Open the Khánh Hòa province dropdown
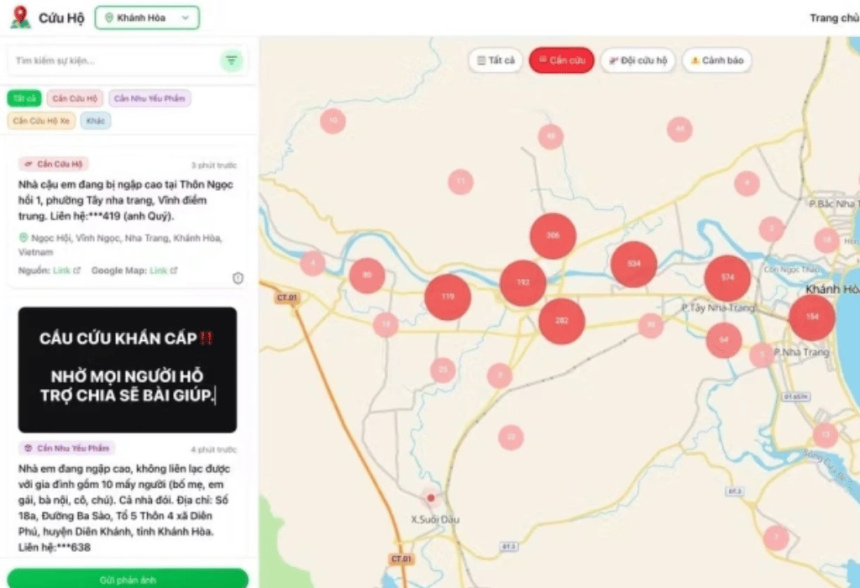 tap(147, 18)
